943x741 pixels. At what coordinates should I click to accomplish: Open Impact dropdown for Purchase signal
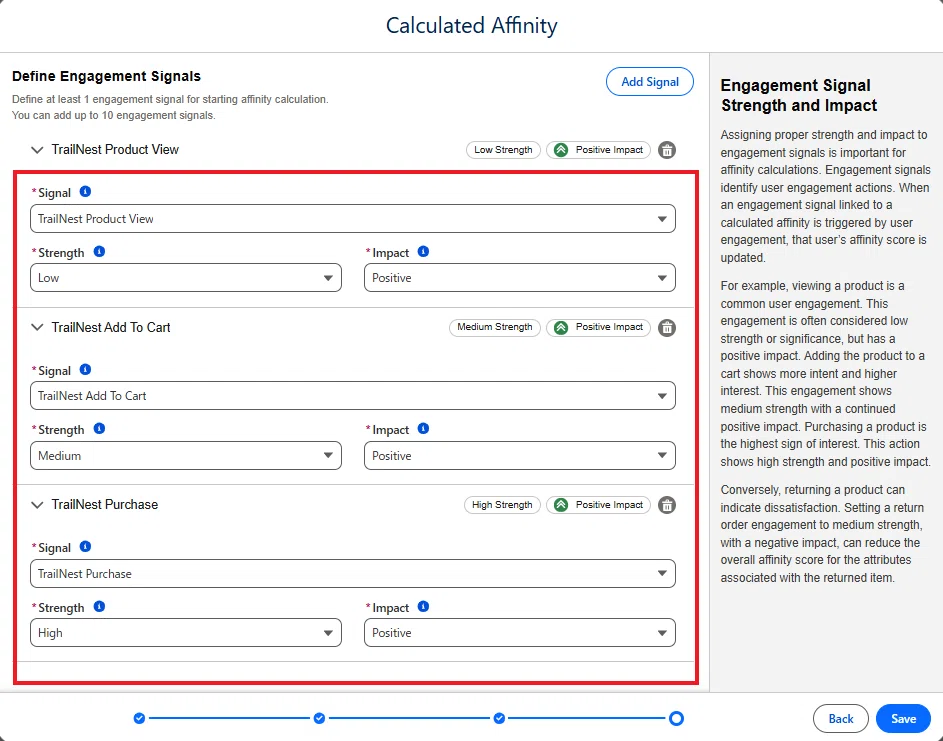point(520,633)
